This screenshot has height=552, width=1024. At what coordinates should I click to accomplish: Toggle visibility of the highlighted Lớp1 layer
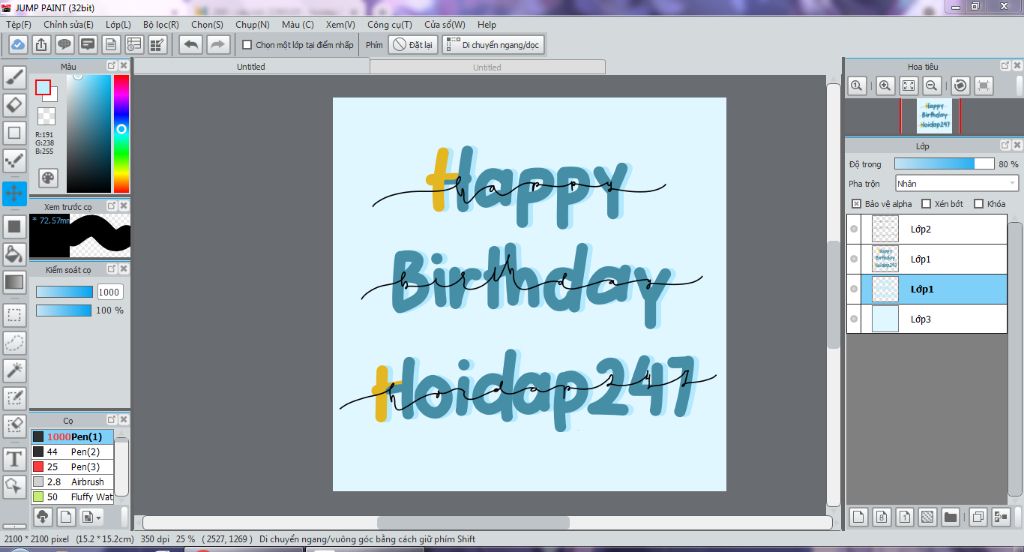(854, 289)
